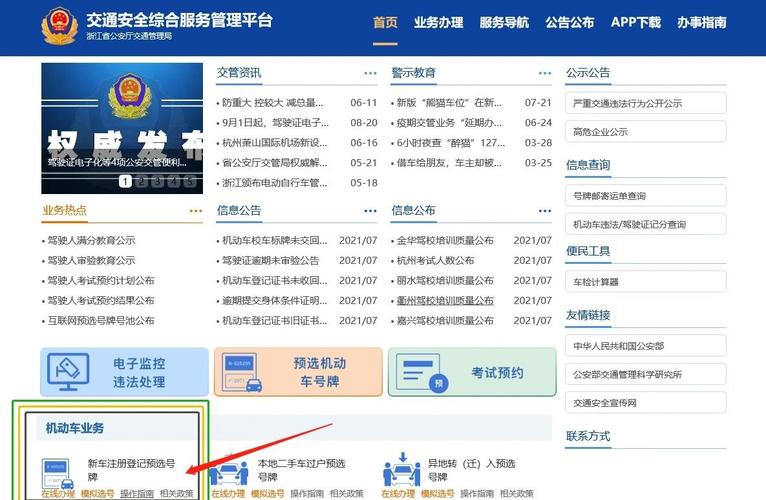Open article 借车给朋友，车主却被

pyautogui.click(x=449, y=163)
